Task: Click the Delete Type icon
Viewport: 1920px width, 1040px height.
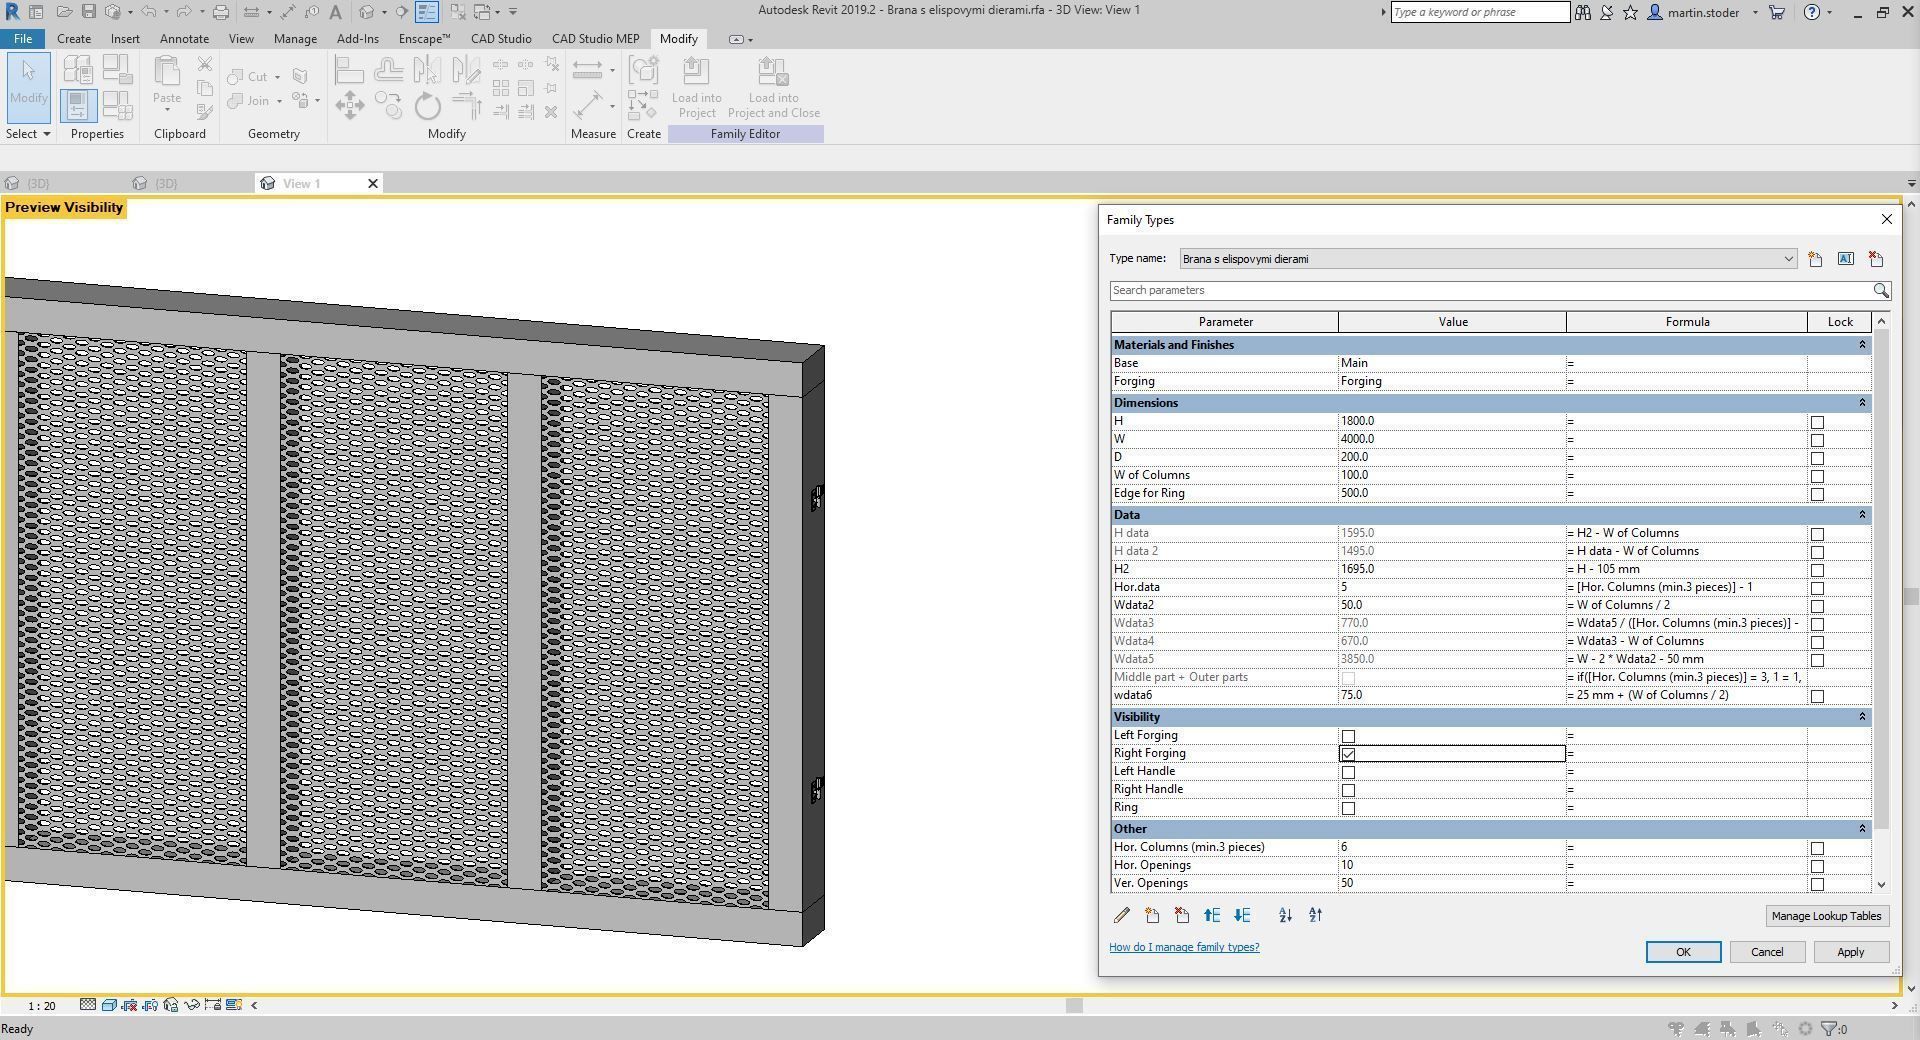Action: point(1875,259)
